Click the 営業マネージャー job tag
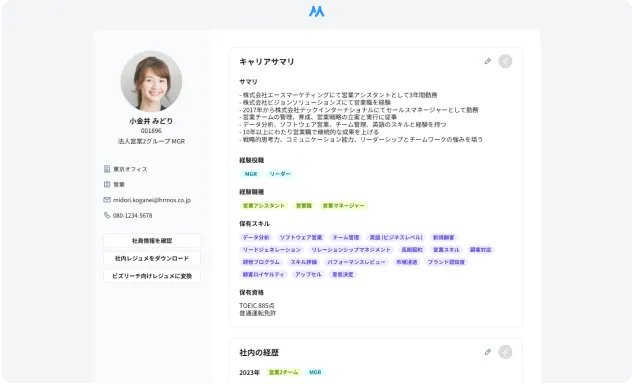 pyautogui.click(x=343, y=205)
